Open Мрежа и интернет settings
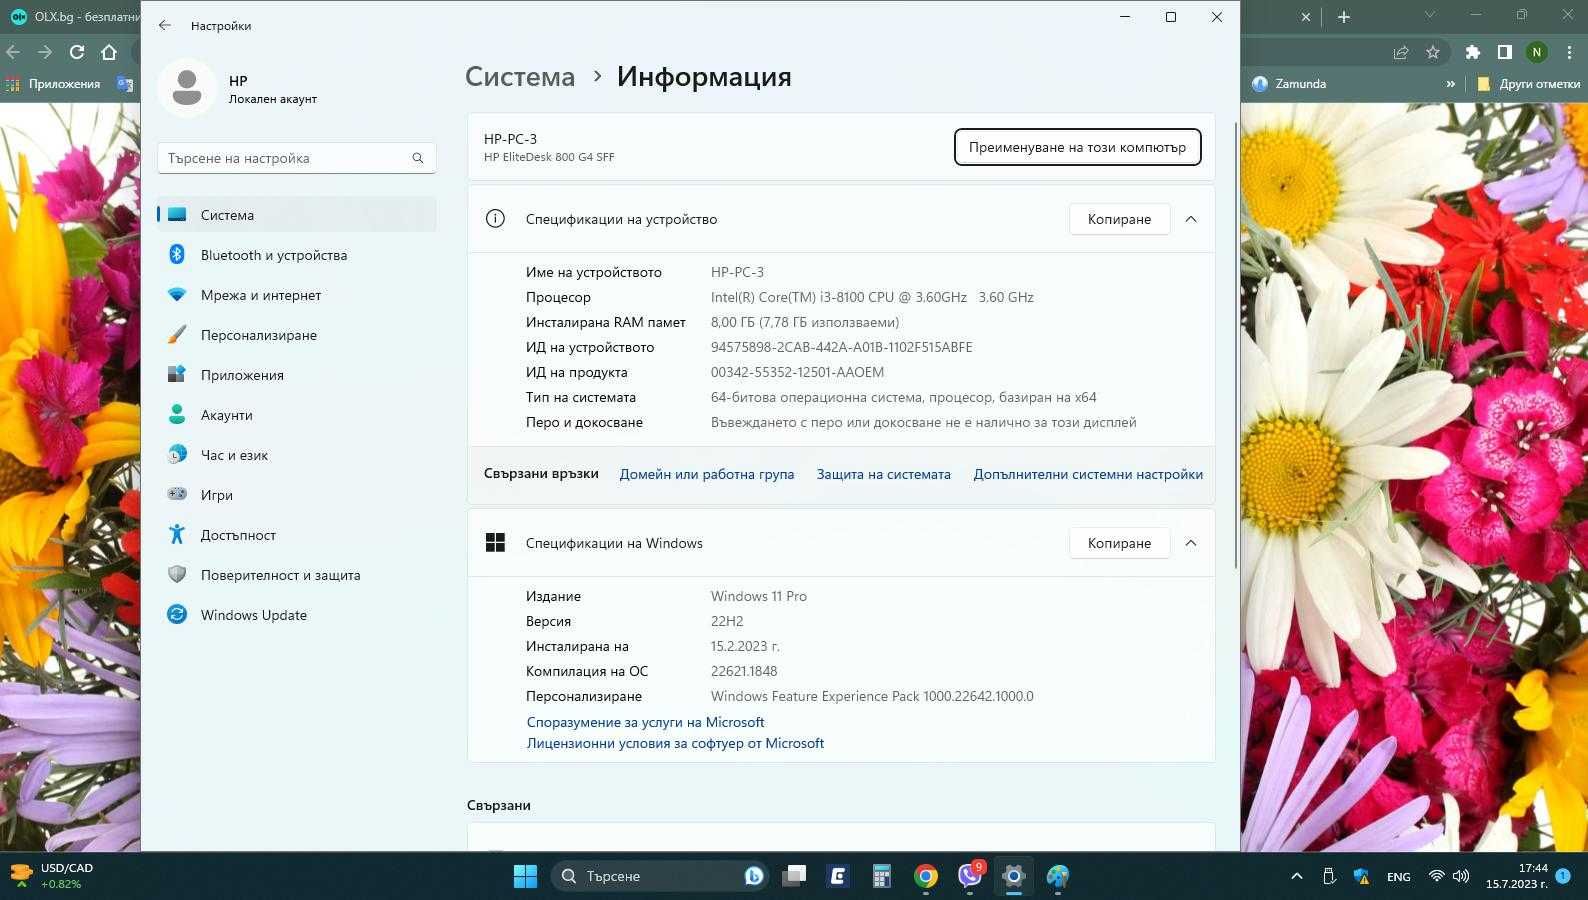The image size is (1588, 900). click(x=296, y=295)
